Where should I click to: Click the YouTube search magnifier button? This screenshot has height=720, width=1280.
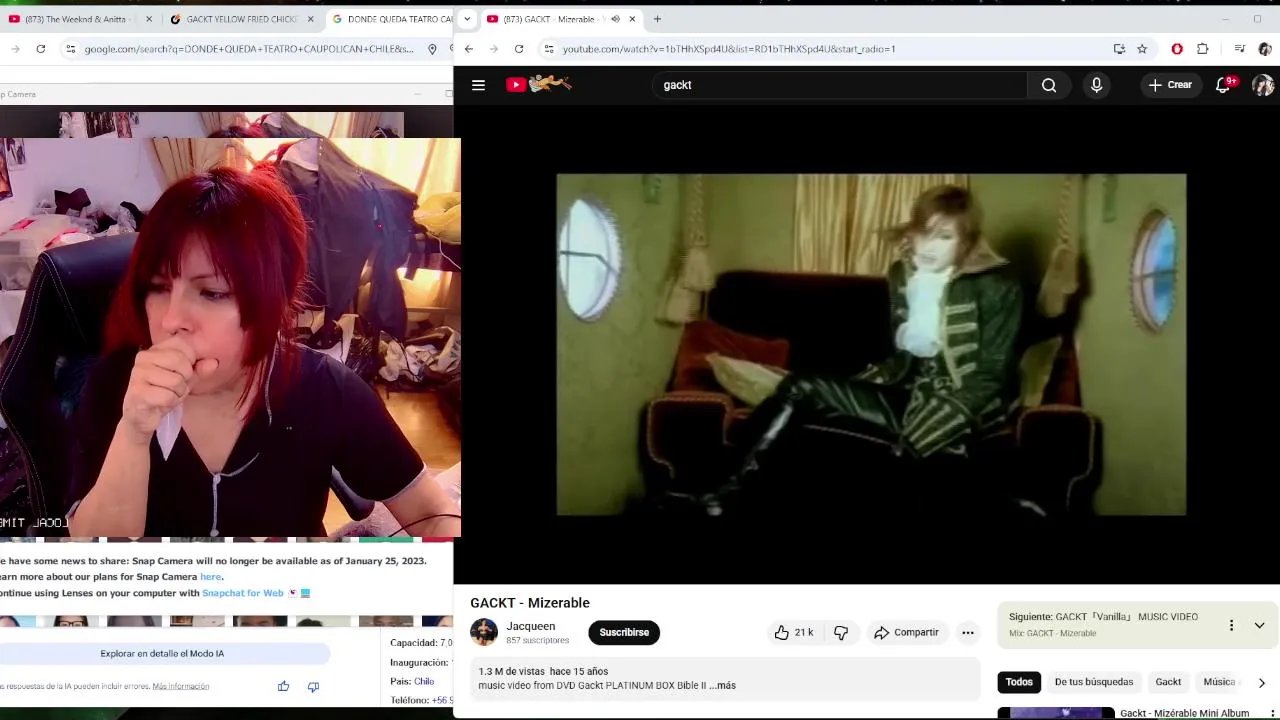(1049, 85)
